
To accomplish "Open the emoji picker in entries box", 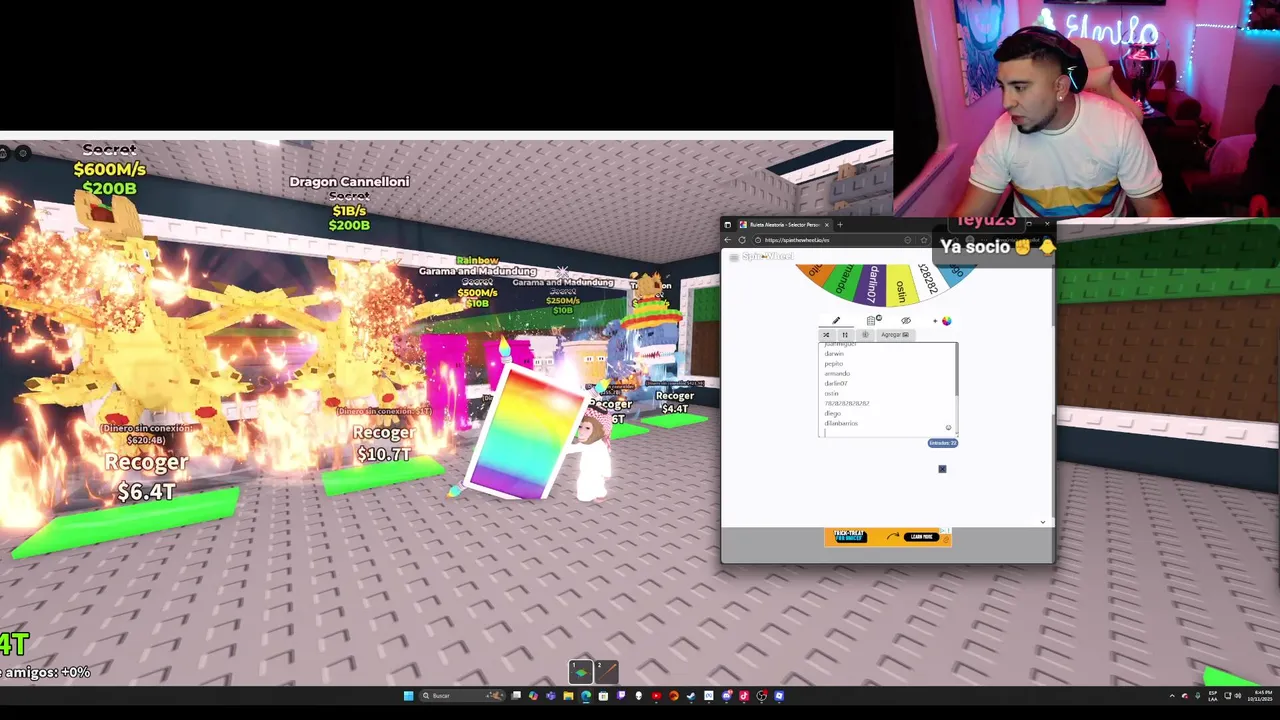I will coord(948,428).
